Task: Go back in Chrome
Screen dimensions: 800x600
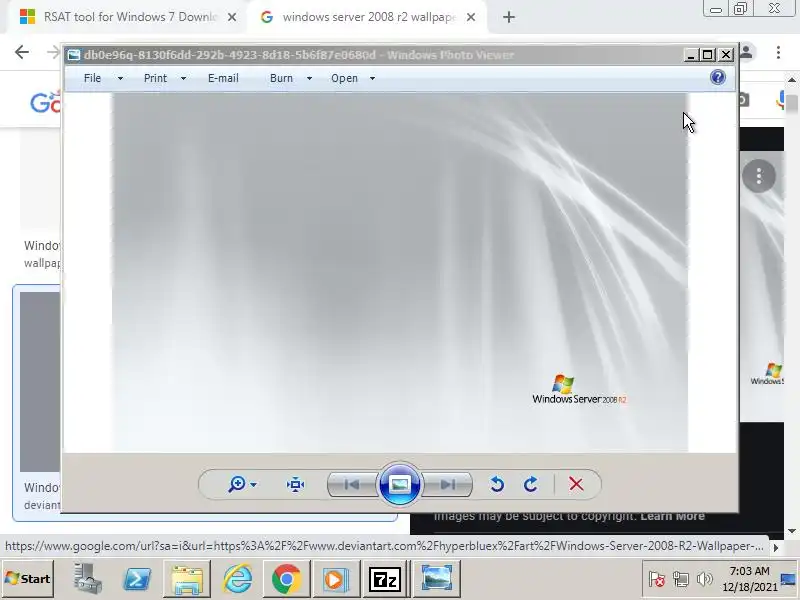Action: pyautogui.click(x=22, y=52)
